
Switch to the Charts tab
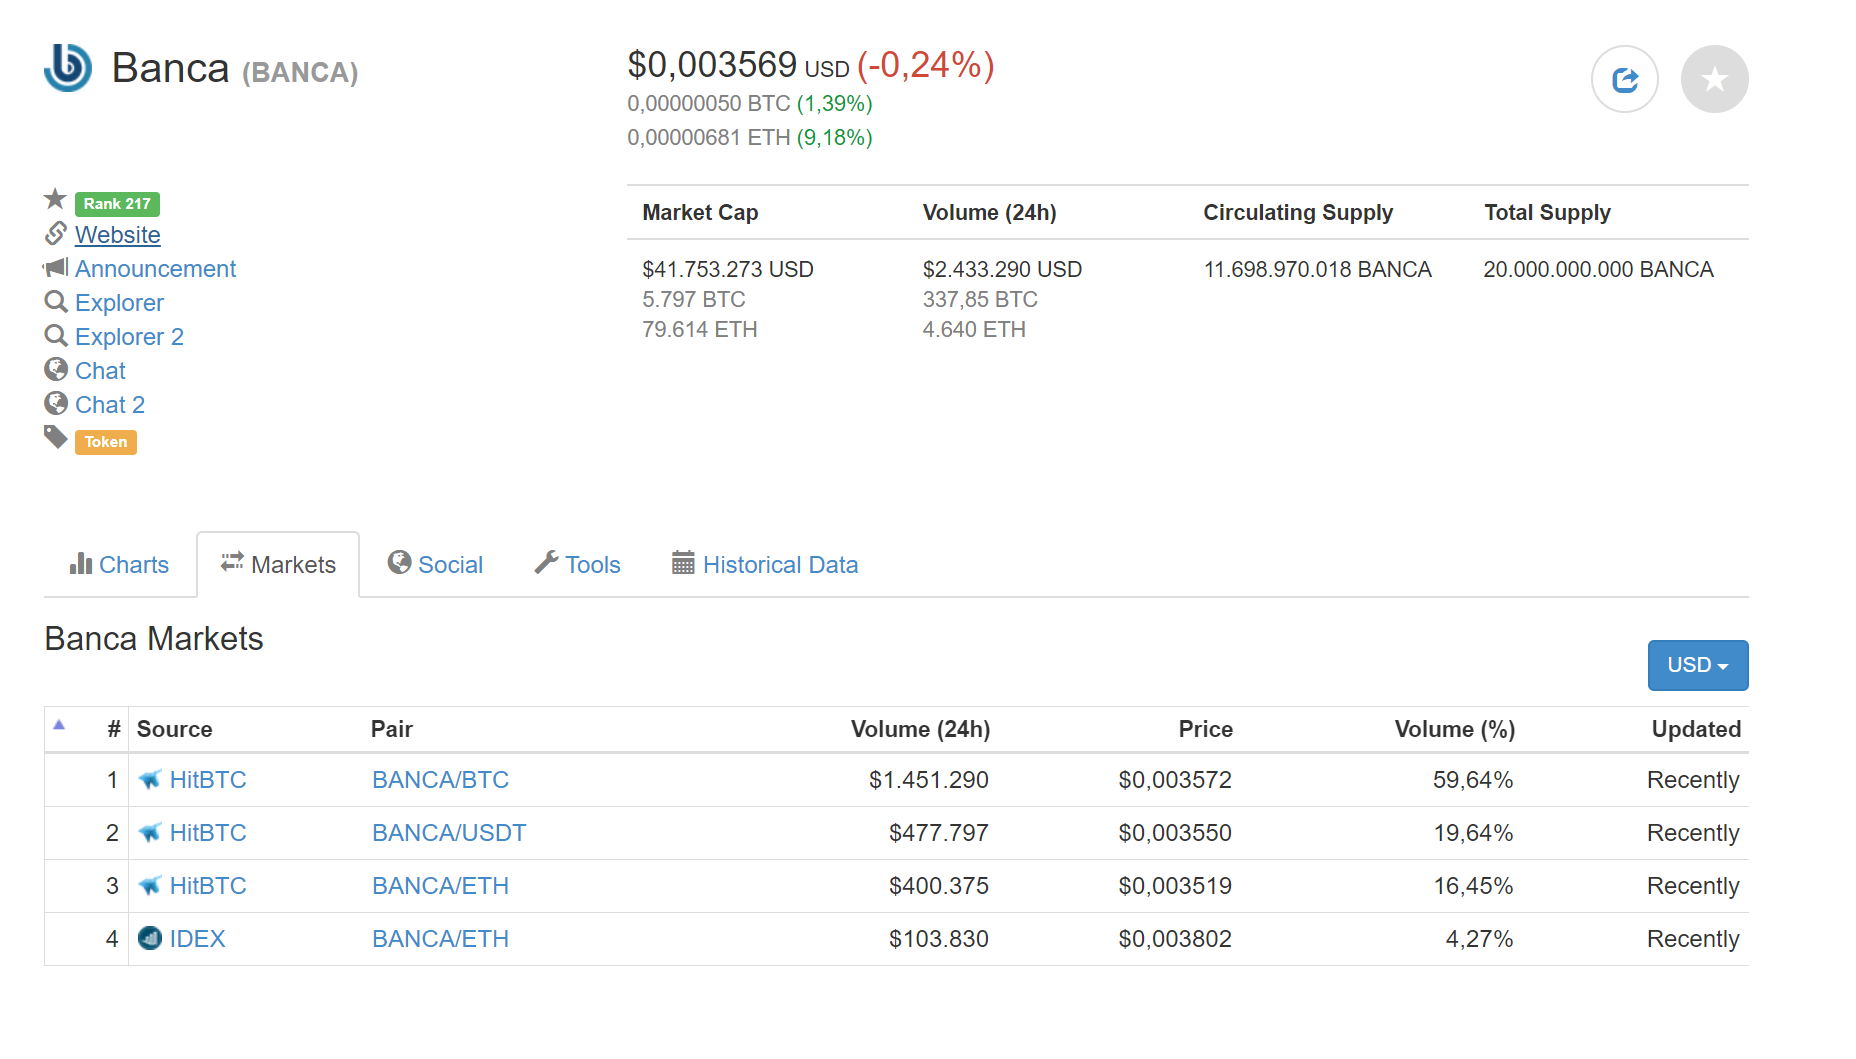[x=119, y=565]
